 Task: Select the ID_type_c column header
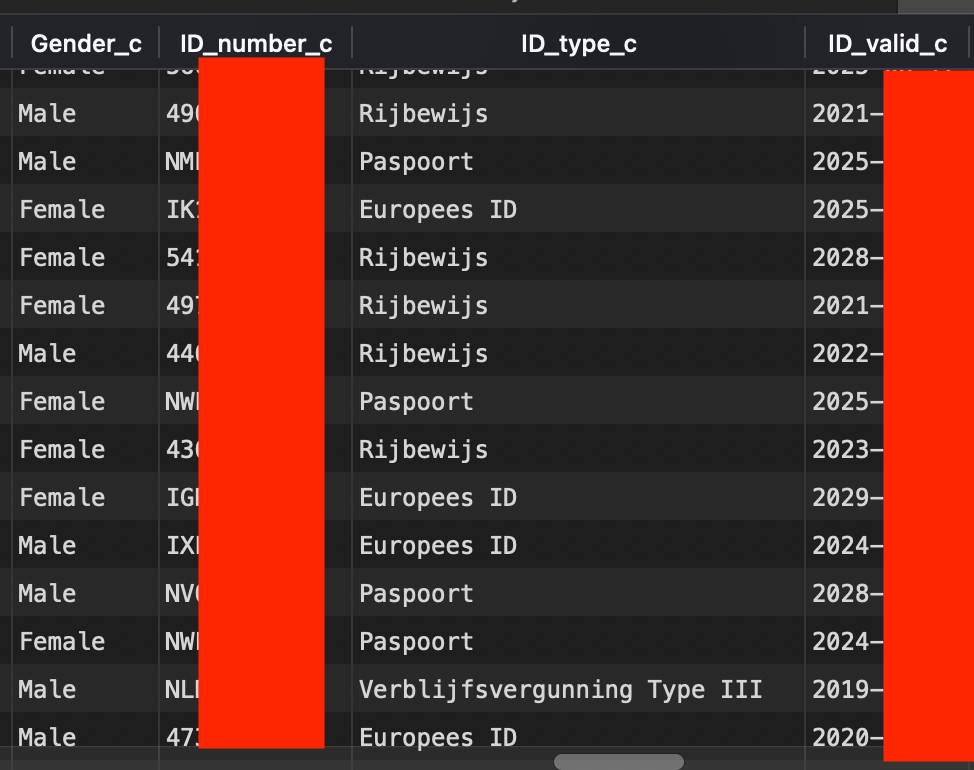[578, 44]
